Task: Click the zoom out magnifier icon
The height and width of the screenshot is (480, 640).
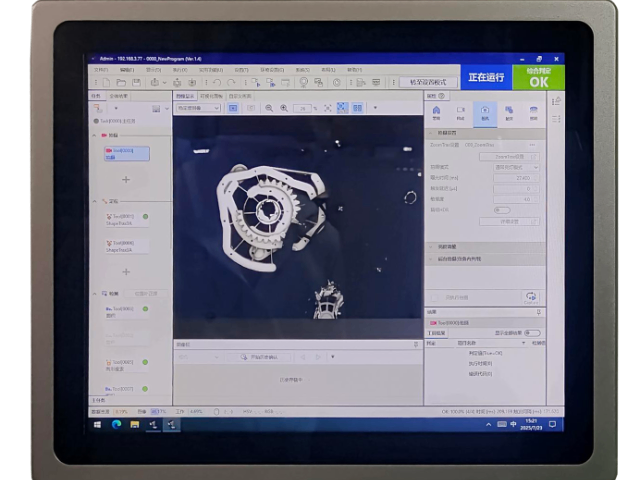Action: 269,108
